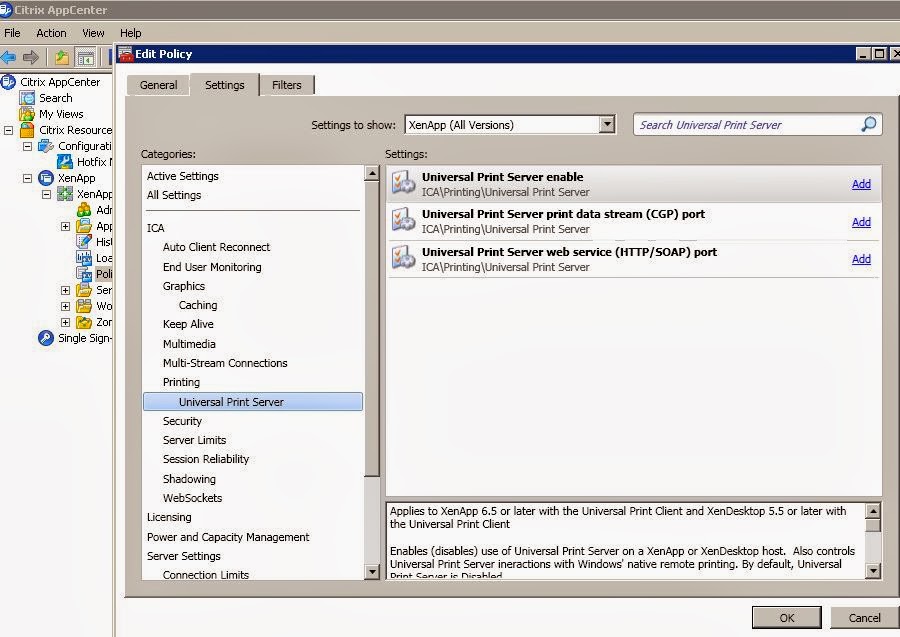The width and height of the screenshot is (900, 637).
Task: Select the Universal Print Server category
Action: point(253,402)
